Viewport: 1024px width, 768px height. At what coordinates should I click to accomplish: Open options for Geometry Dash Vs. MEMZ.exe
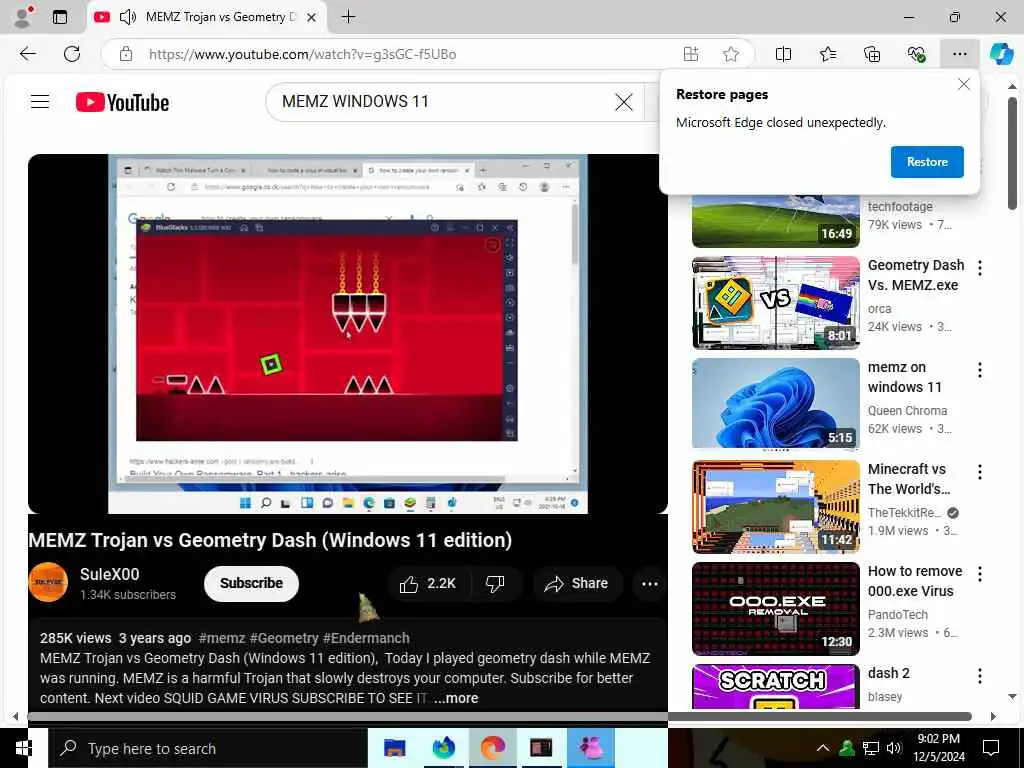pyautogui.click(x=980, y=268)
